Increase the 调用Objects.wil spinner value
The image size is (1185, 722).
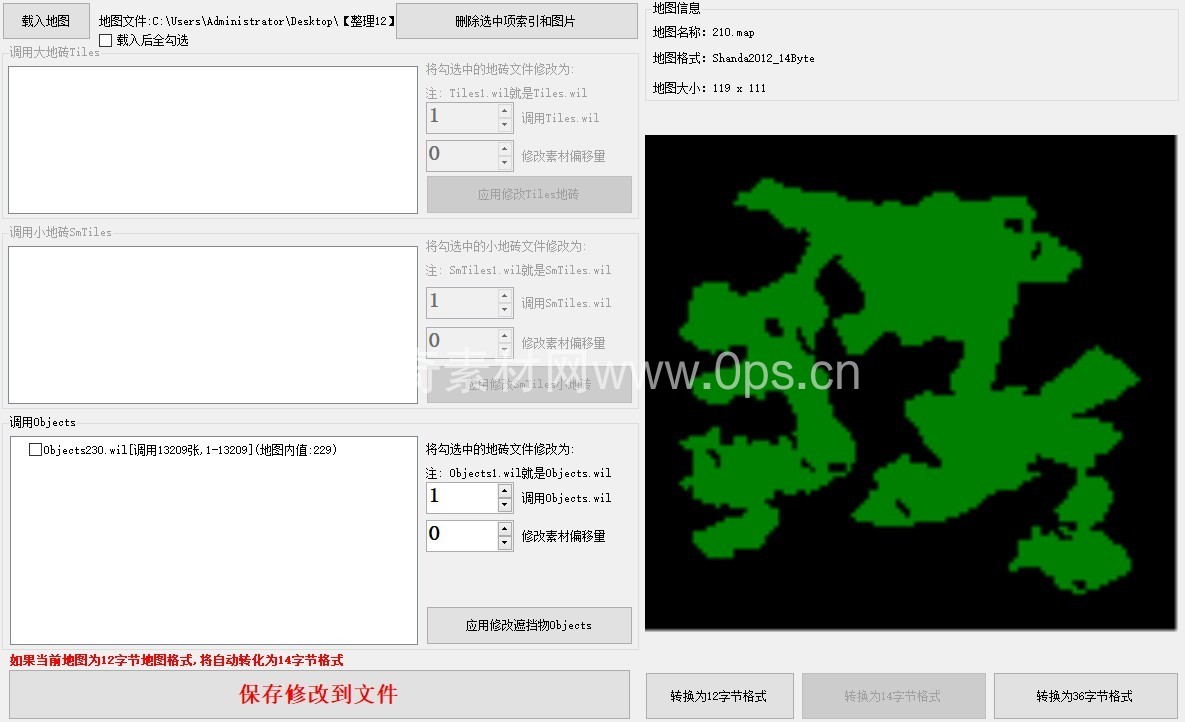[505, 491]
